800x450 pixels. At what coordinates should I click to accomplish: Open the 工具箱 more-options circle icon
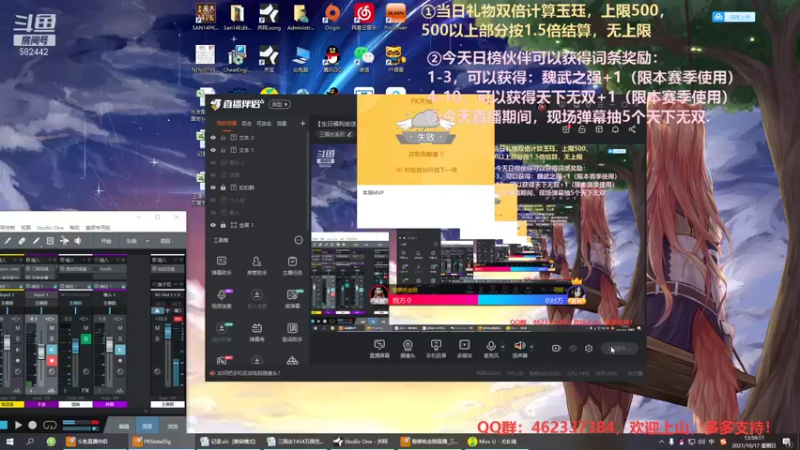tap(298, 240)
